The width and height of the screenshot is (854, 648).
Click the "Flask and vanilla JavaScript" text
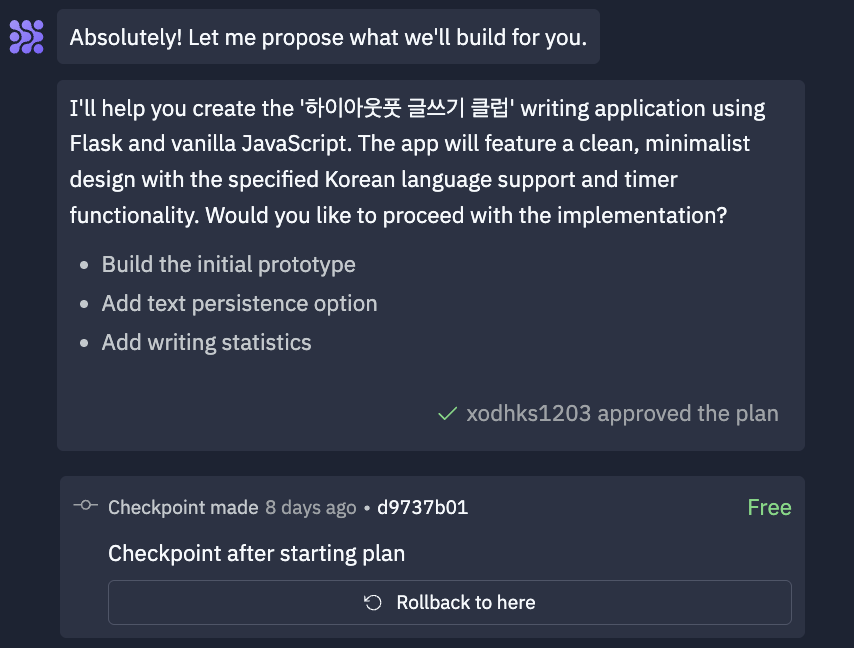[210, 143]
